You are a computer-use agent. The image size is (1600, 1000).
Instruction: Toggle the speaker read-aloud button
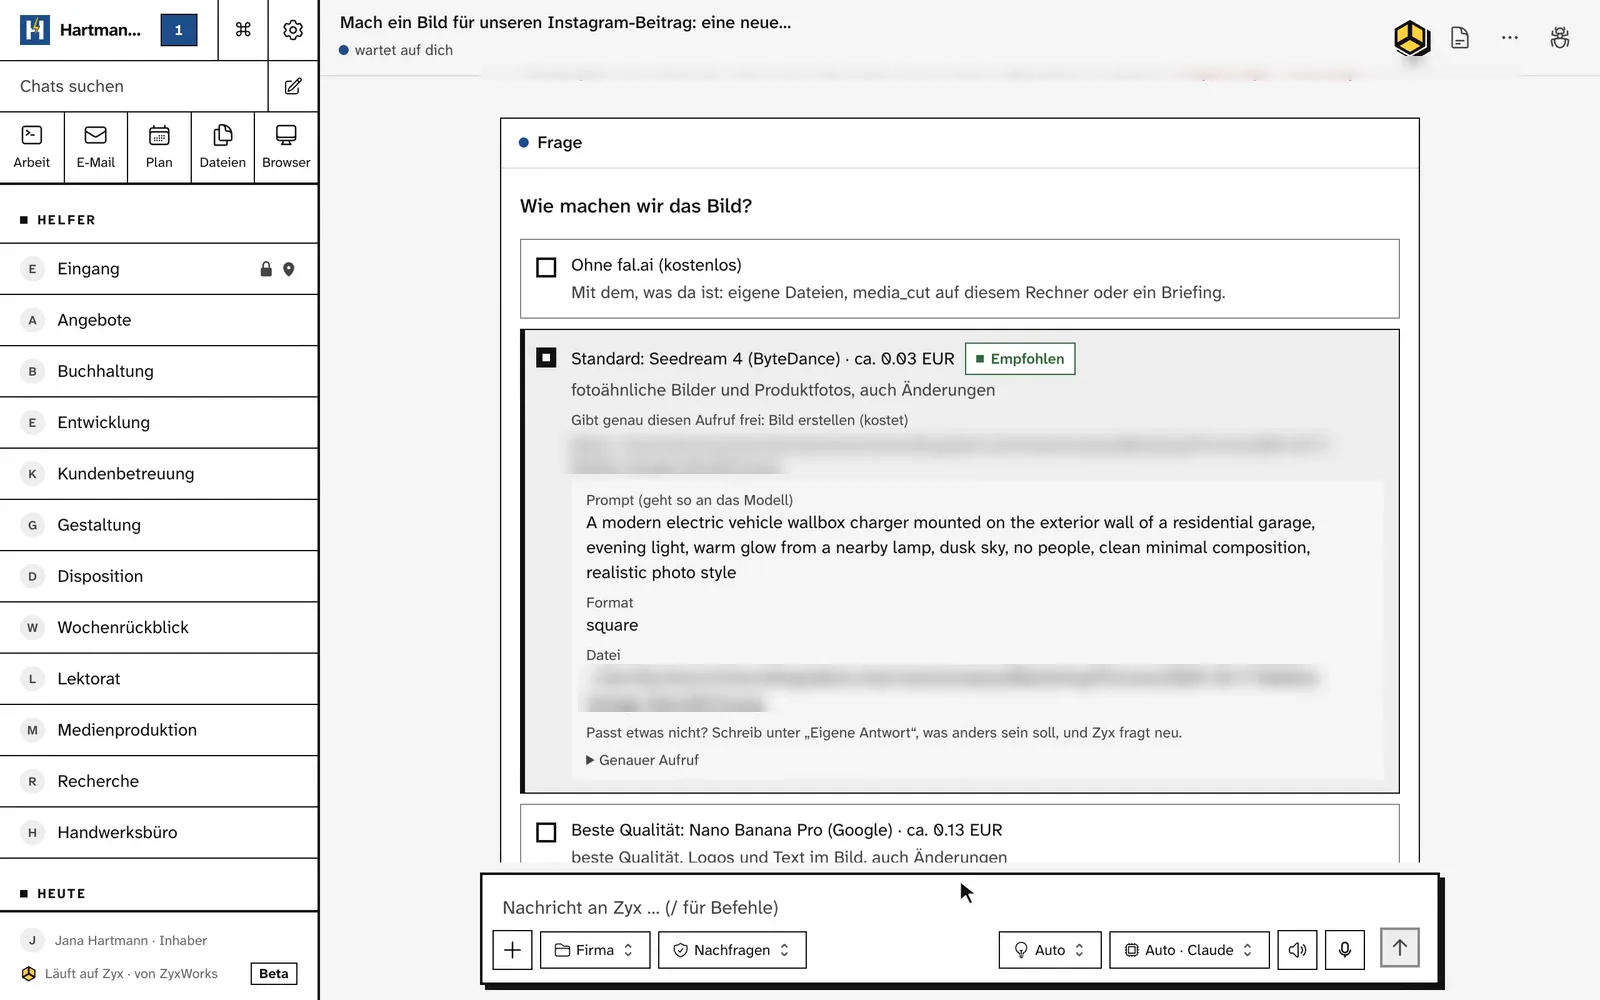tap(1297, 950)
